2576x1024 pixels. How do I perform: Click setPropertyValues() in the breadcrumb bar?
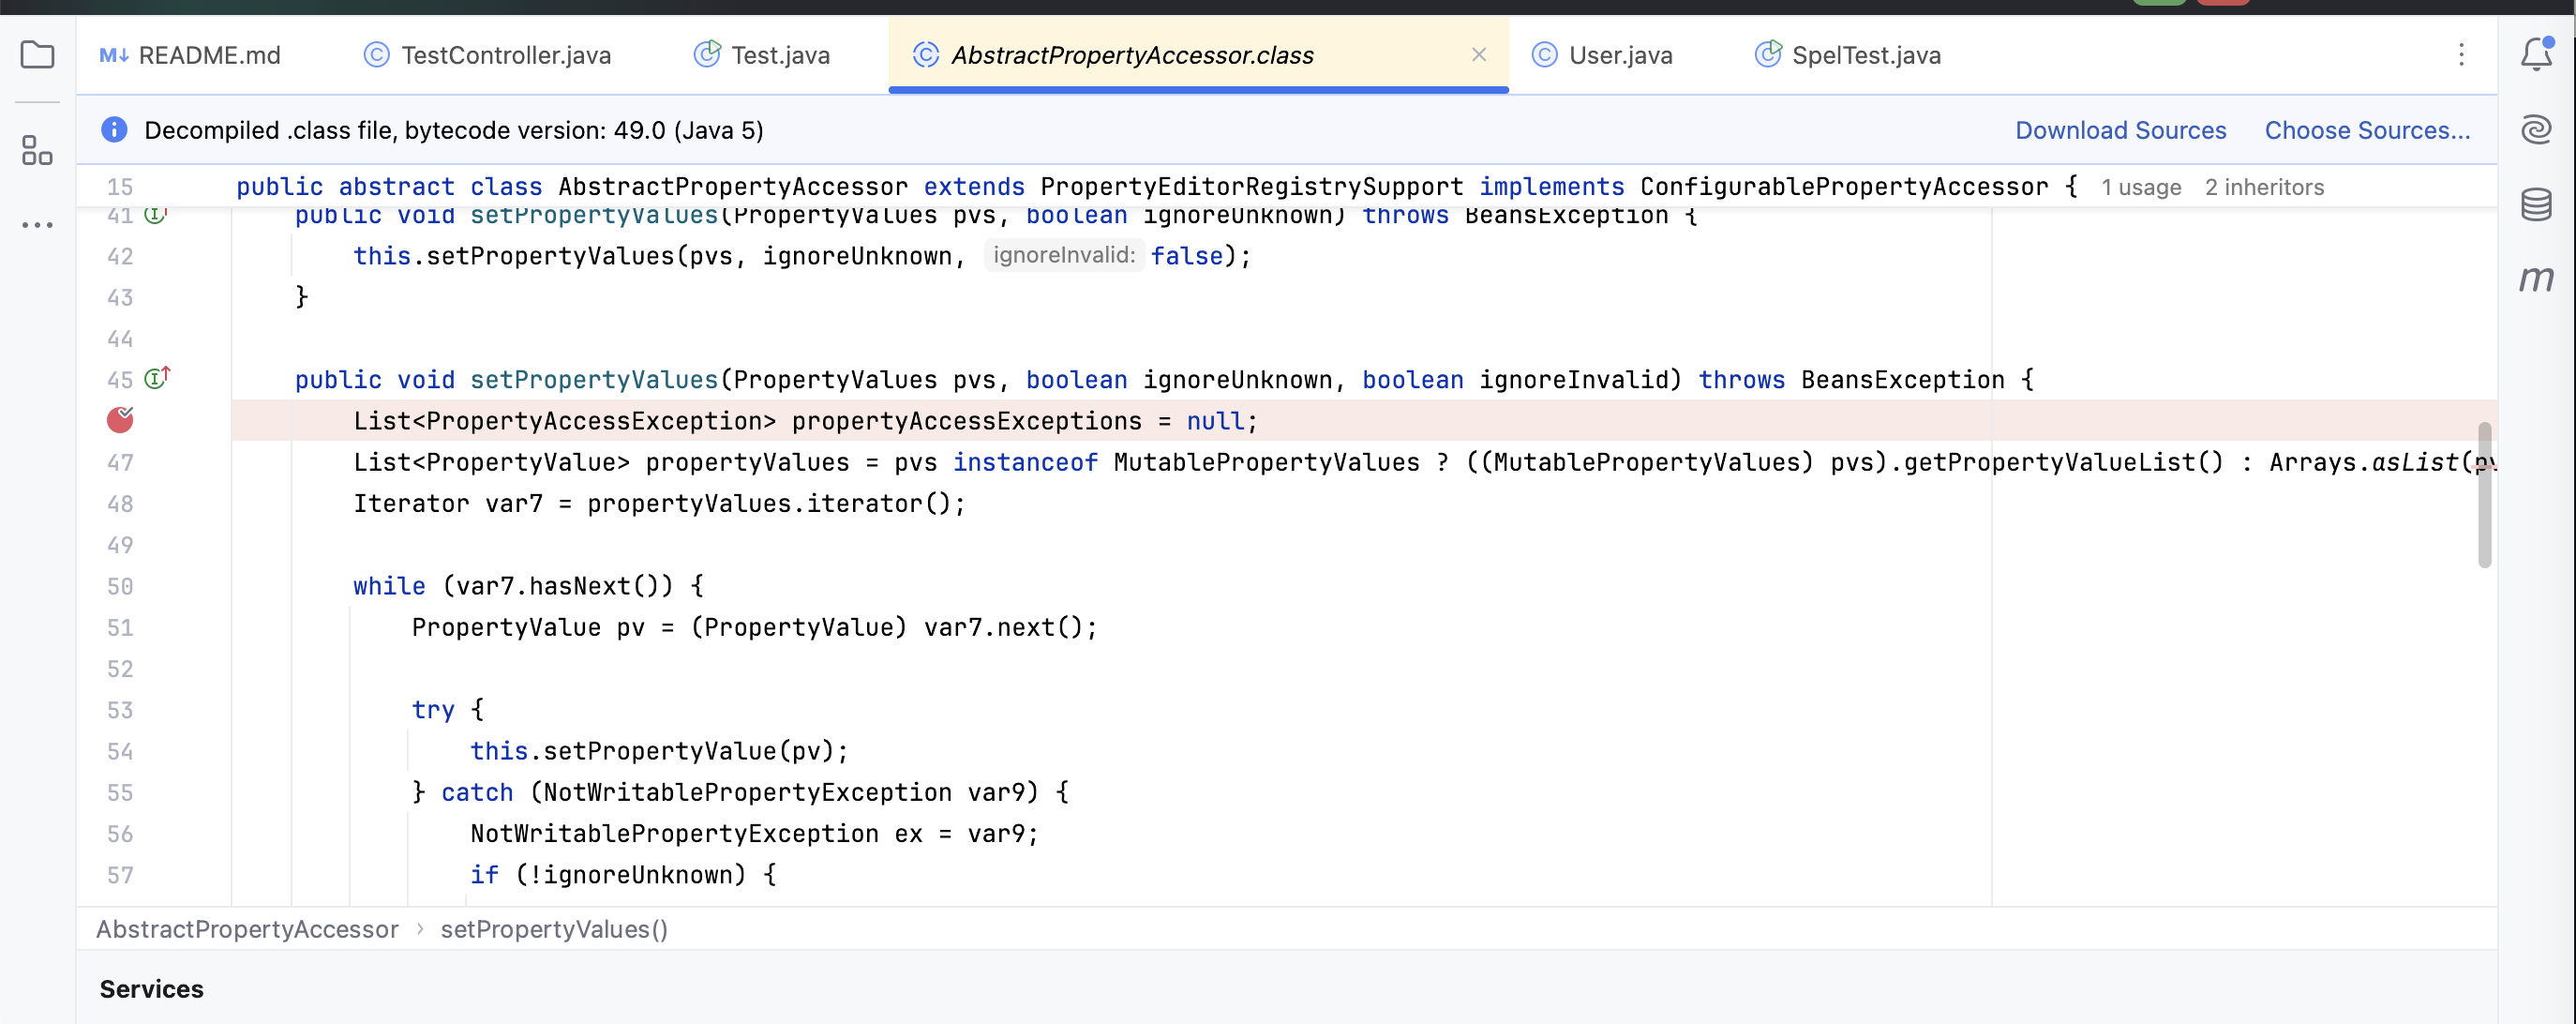click(x=553, y=929)
